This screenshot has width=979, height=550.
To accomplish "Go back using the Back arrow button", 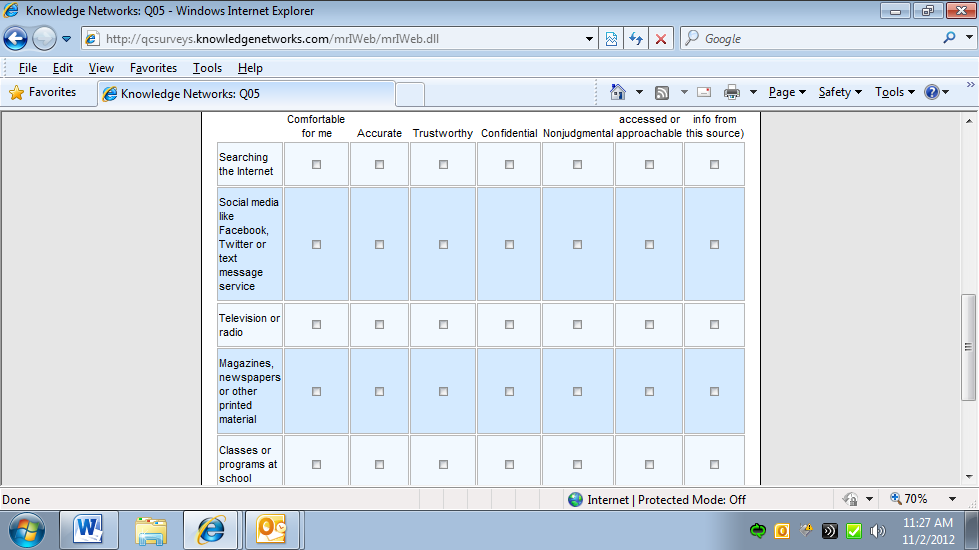I will (15, 39).
